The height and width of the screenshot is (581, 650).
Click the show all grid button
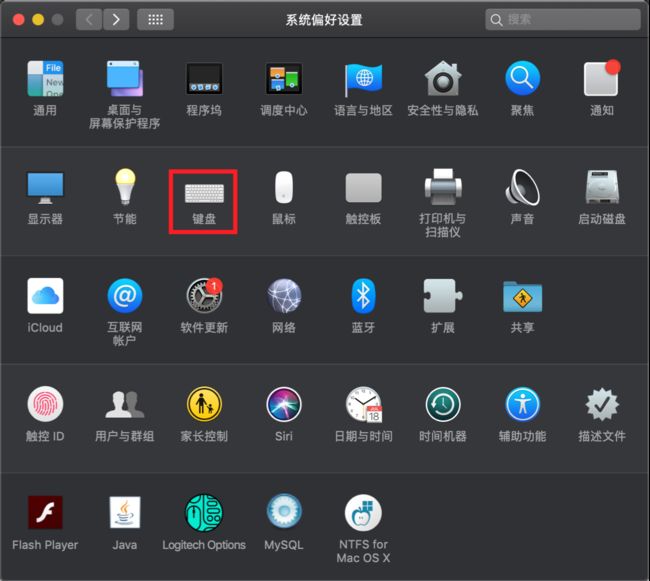tap(155, 19)
